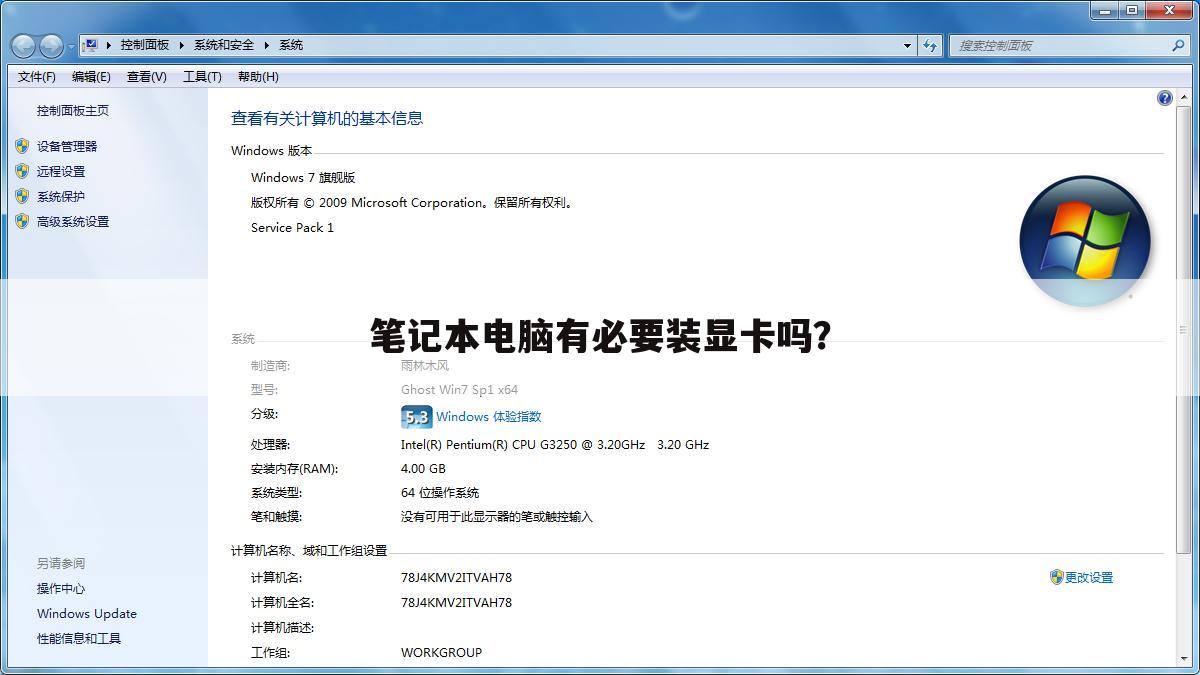Click the Windows logo image
The height and width of the screenshot is (675, 1200).
pos(1085,241)
